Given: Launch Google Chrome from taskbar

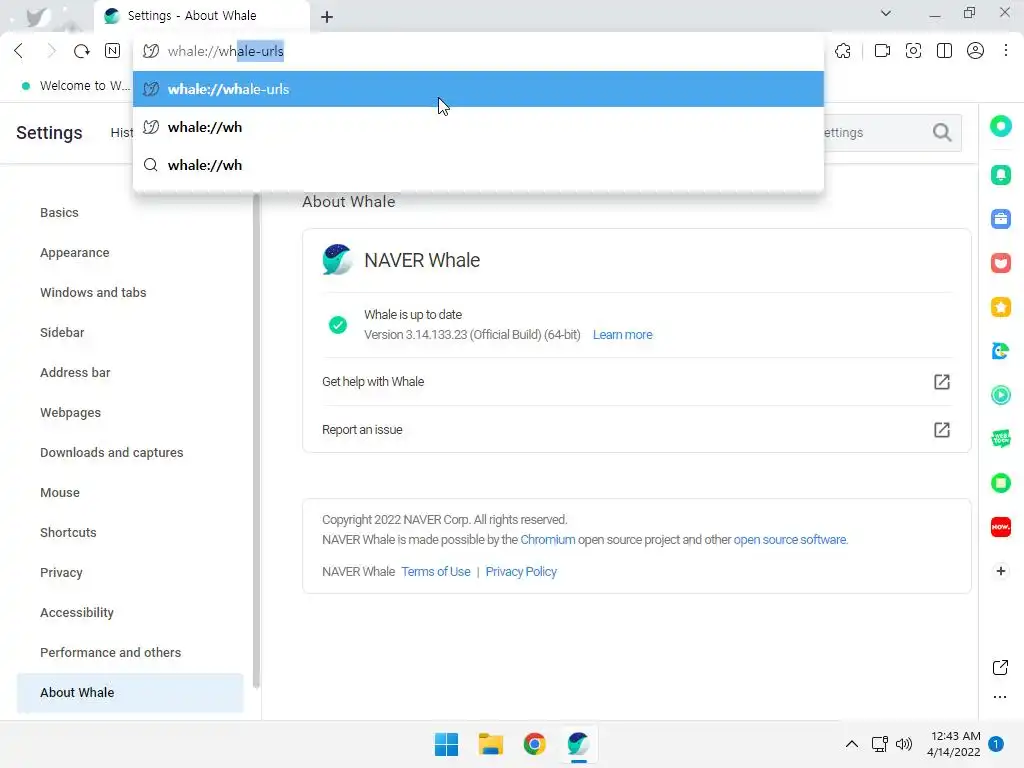Looking at the screenshot, I should [534, 744].
